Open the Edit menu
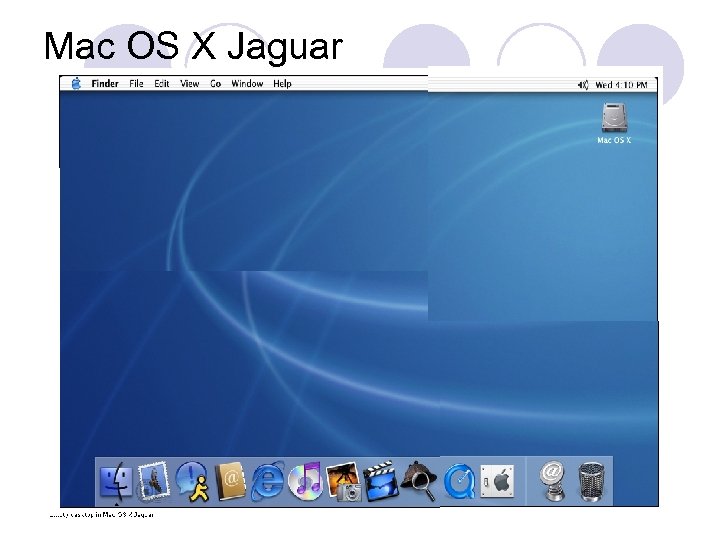720x540 pixels. click(x=162, y=84)
